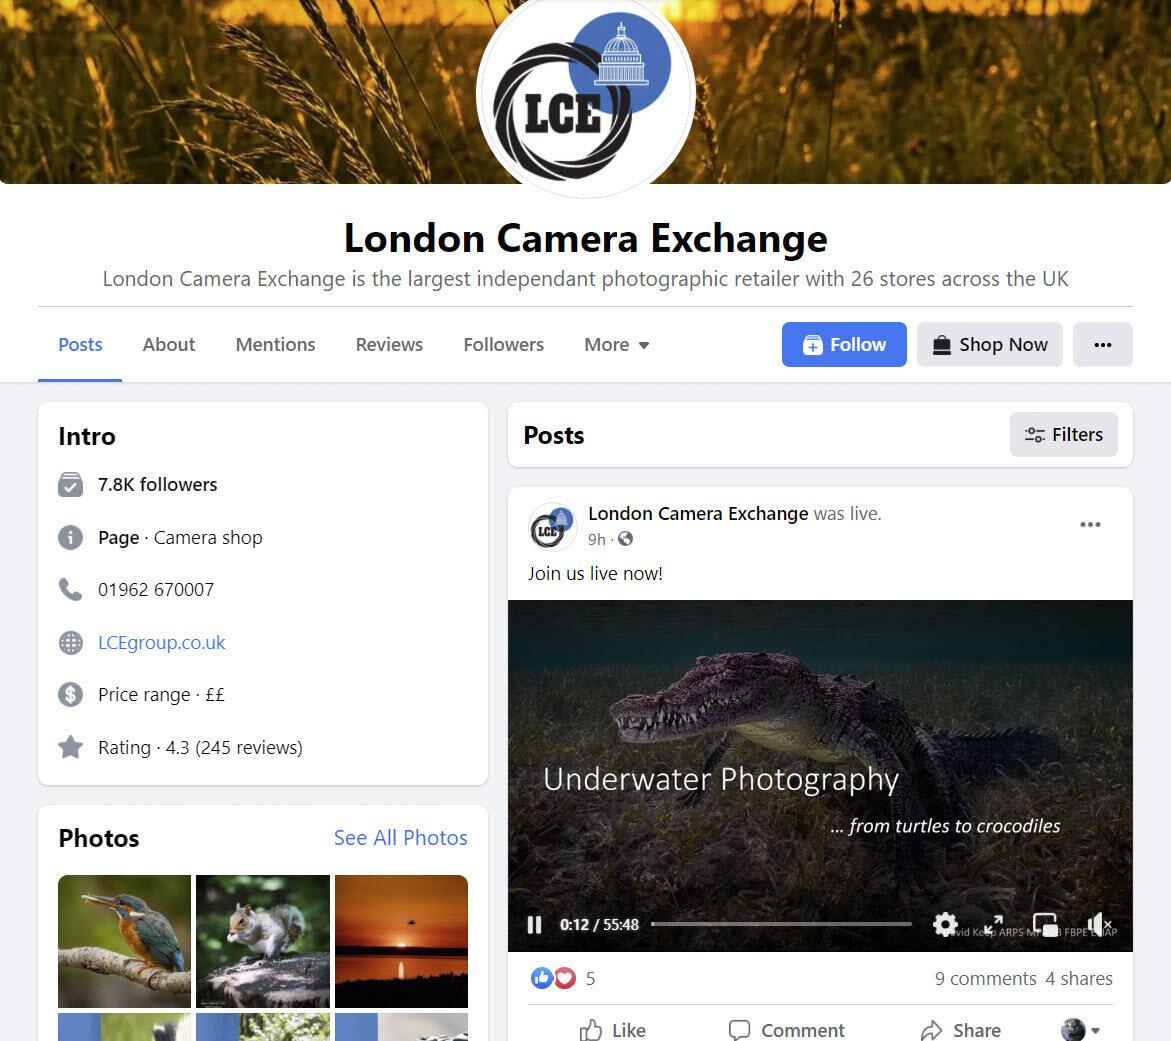Switch to the Posts tab

point(80,344)
